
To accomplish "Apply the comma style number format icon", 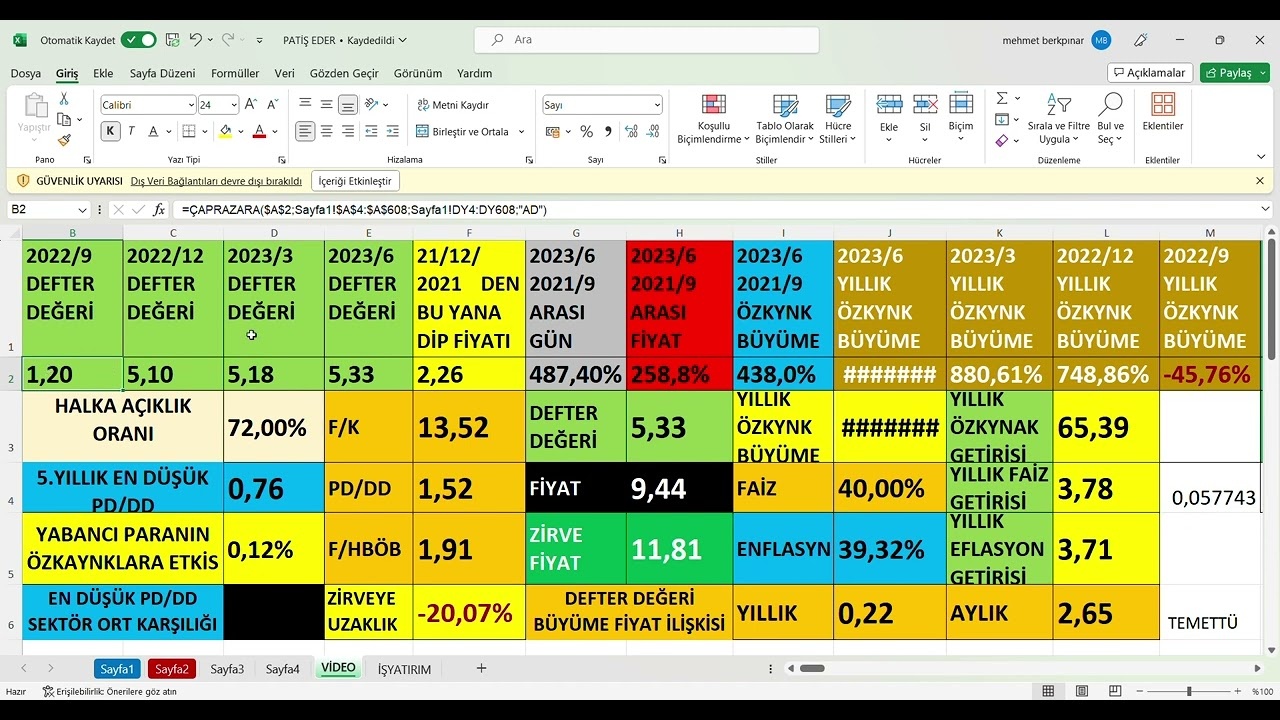I will point(607,131).
